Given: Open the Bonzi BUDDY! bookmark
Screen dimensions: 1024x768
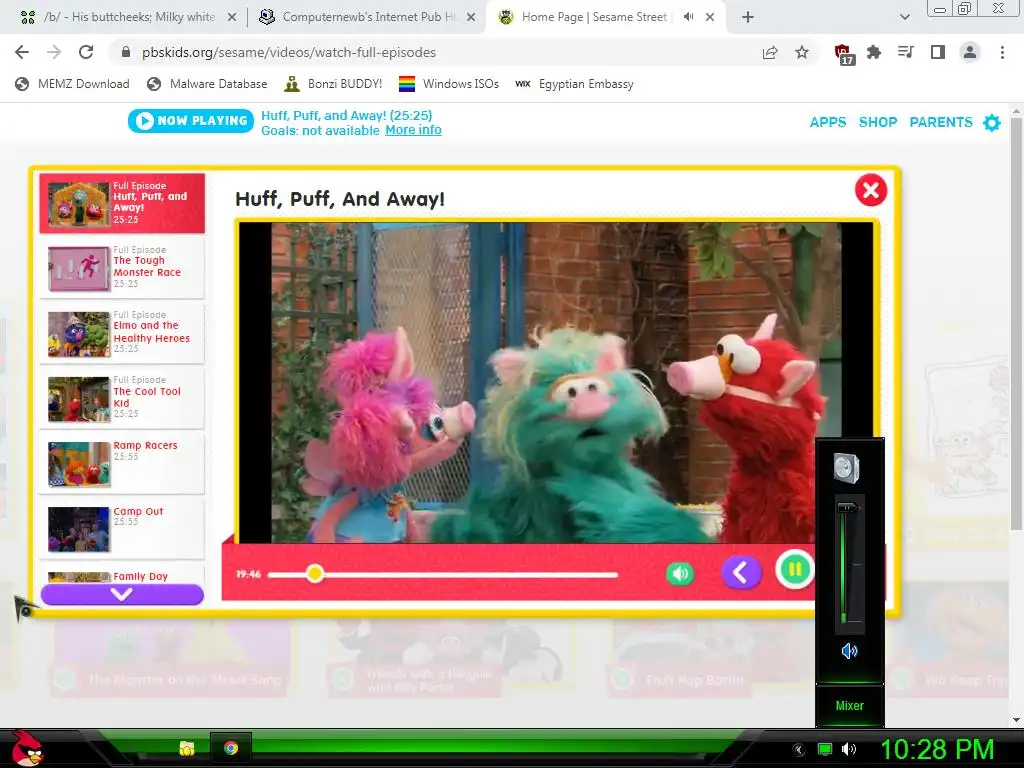Looking at the screenshot, I should (x=334, y=84).
